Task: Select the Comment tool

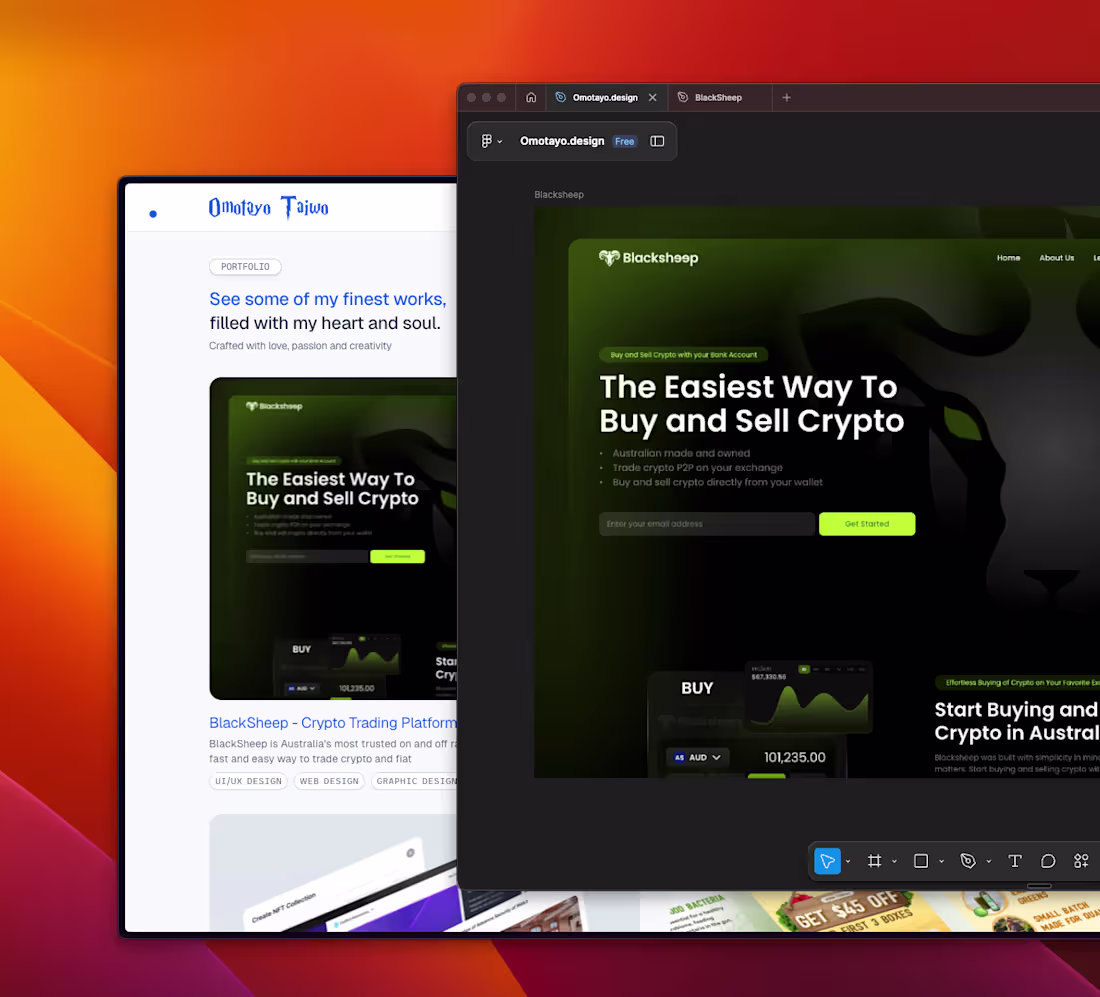Action: point(1047,861)
